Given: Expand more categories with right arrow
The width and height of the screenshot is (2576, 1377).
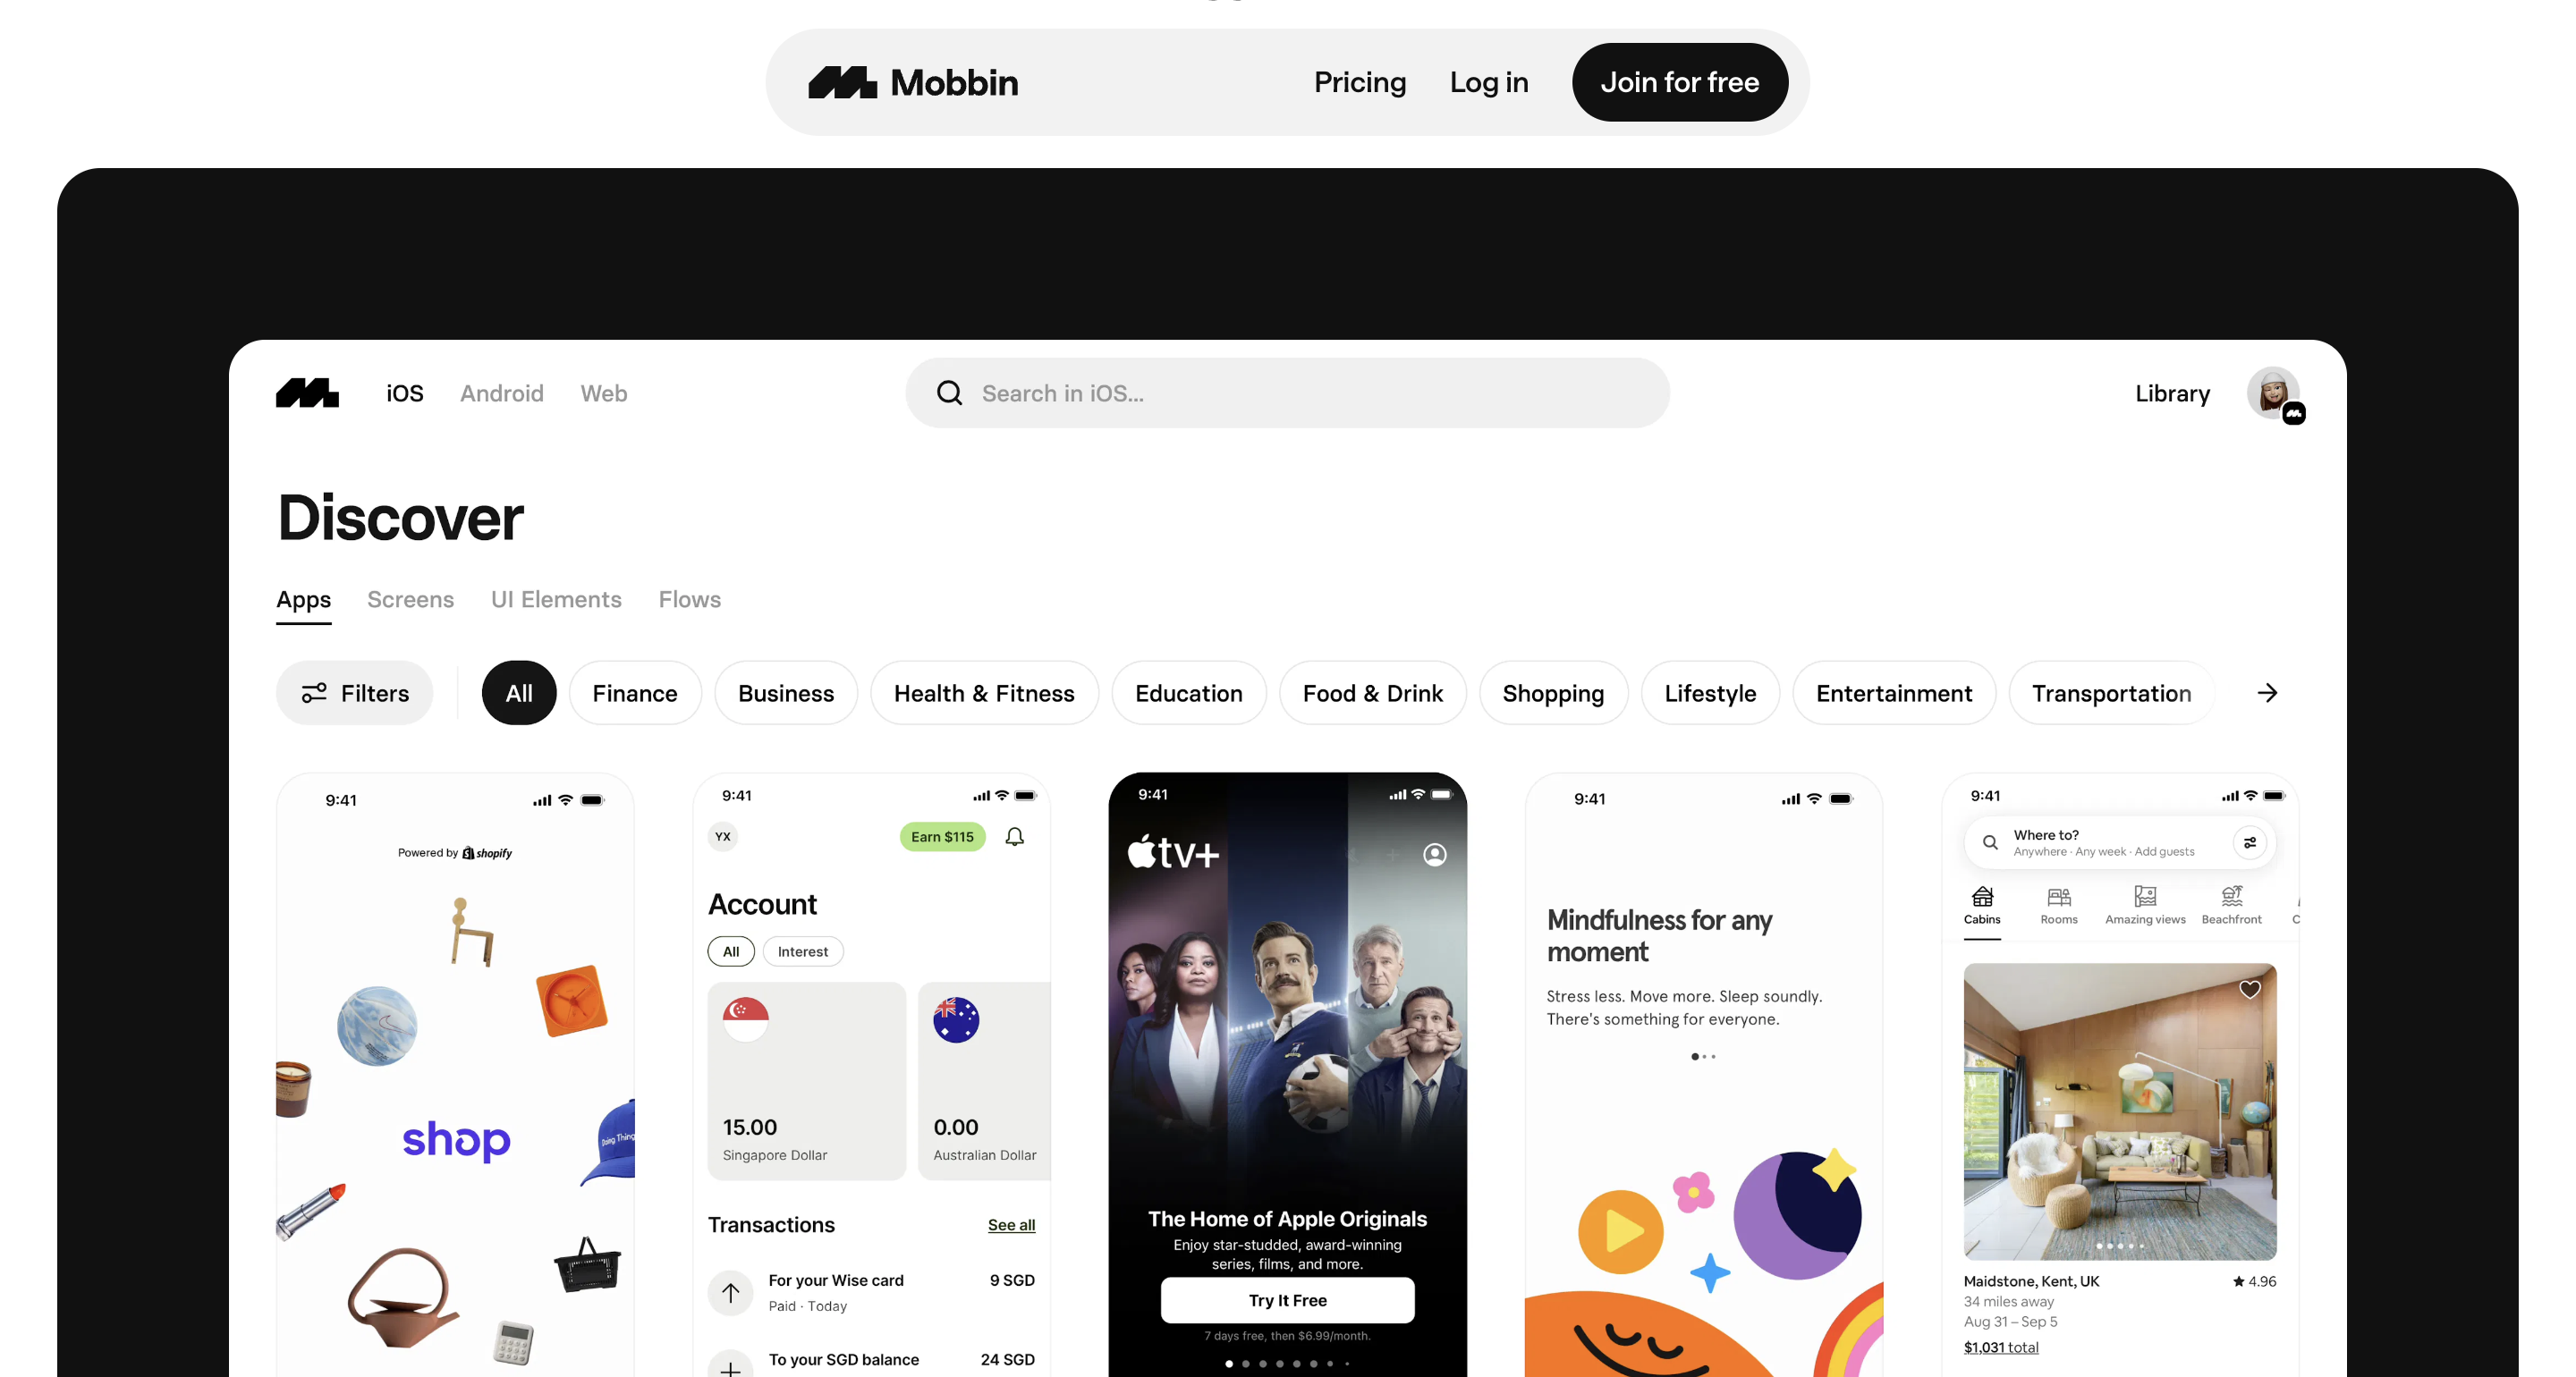Looking at the screenshot, I should [2267, 693].
